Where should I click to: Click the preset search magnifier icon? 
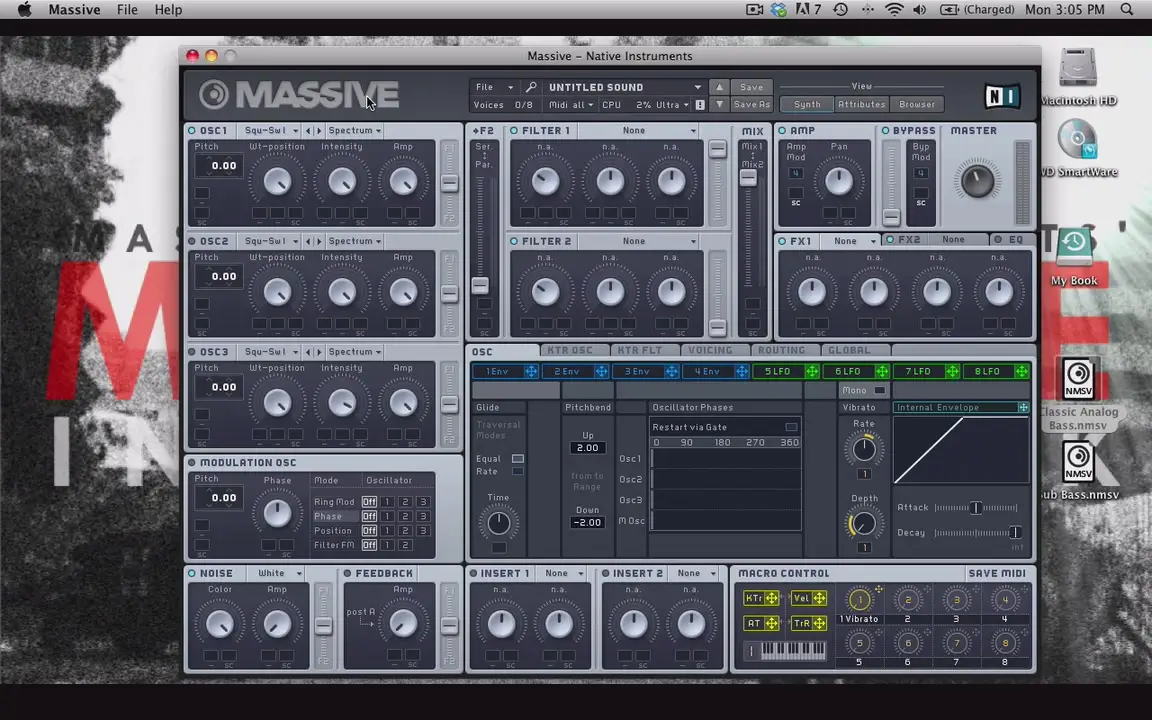[531, 88]
